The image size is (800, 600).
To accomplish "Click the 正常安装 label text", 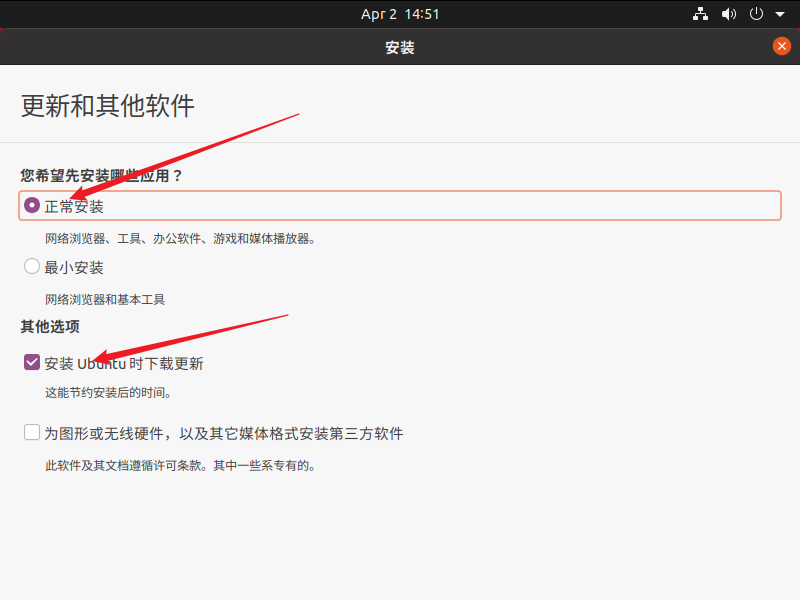I will pyautogui.click(x=74, y=207).
